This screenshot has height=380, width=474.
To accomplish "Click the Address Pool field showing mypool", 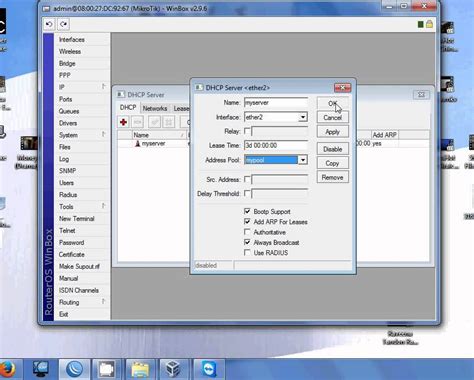I will point(271,160).
